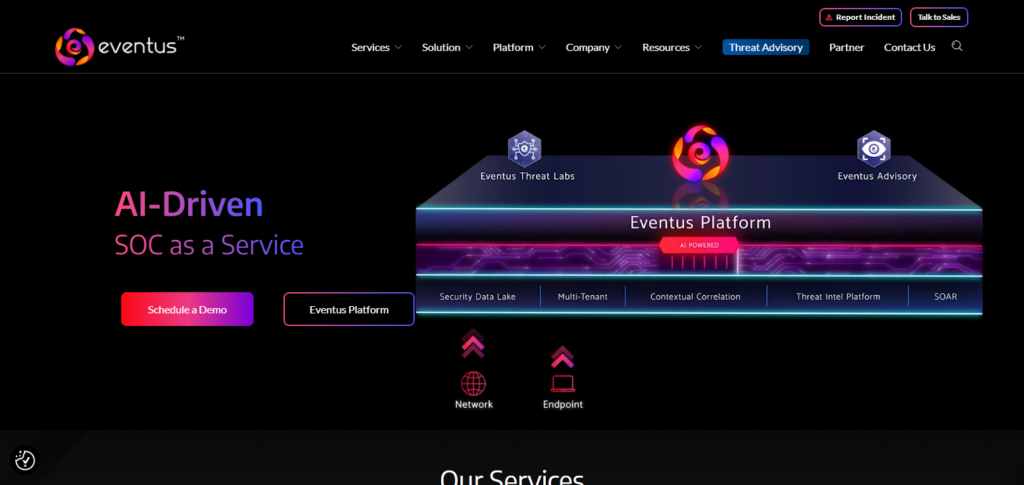Click the SOAR label
Image resolution: width=1024 pixels, height=485 pixels.
click(x=945, y=296)
